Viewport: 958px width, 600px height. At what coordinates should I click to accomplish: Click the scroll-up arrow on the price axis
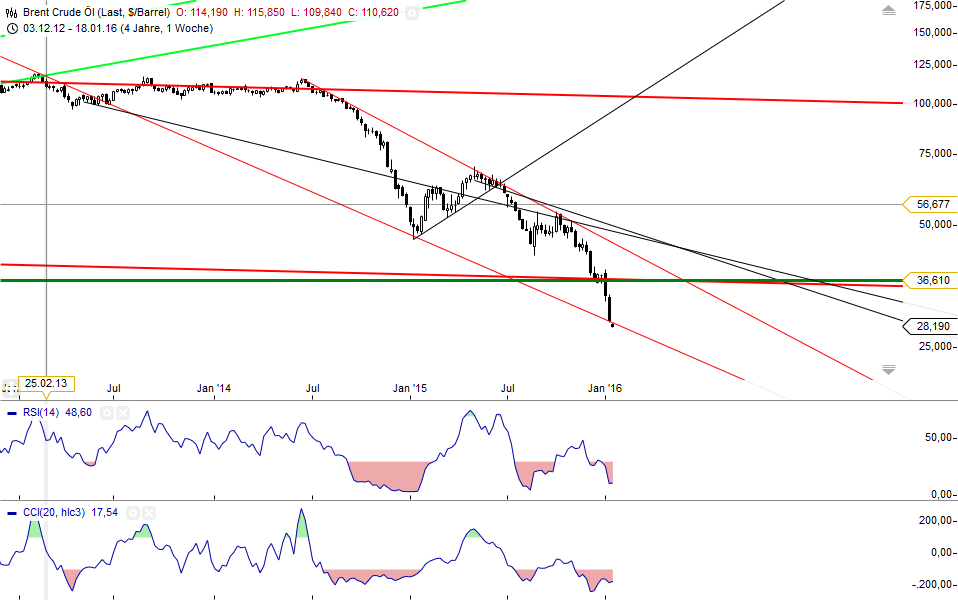coord(889,12)
